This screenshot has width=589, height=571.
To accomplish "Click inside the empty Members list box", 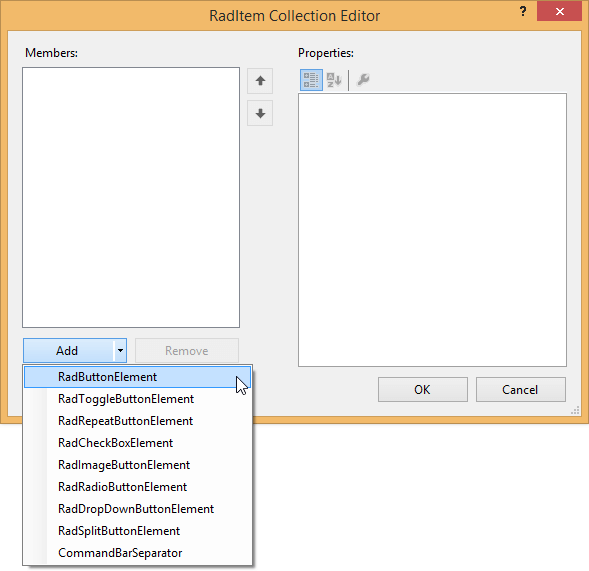I will point(131,197).
